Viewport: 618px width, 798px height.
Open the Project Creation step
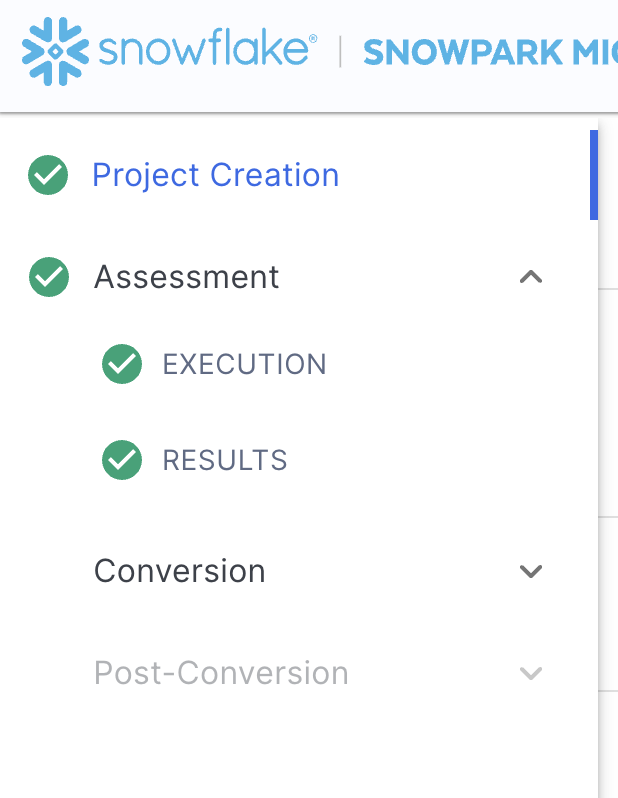pos(215,176)
